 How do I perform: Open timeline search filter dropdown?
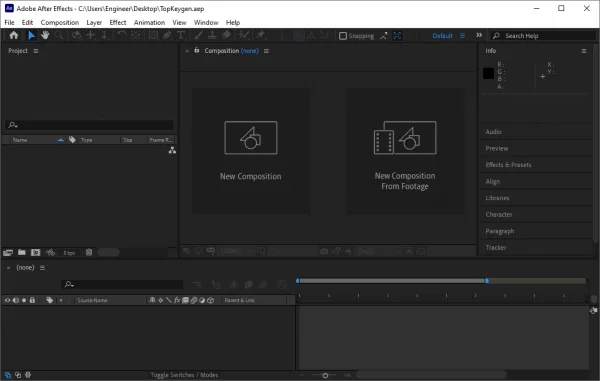[x=69, y=284]
